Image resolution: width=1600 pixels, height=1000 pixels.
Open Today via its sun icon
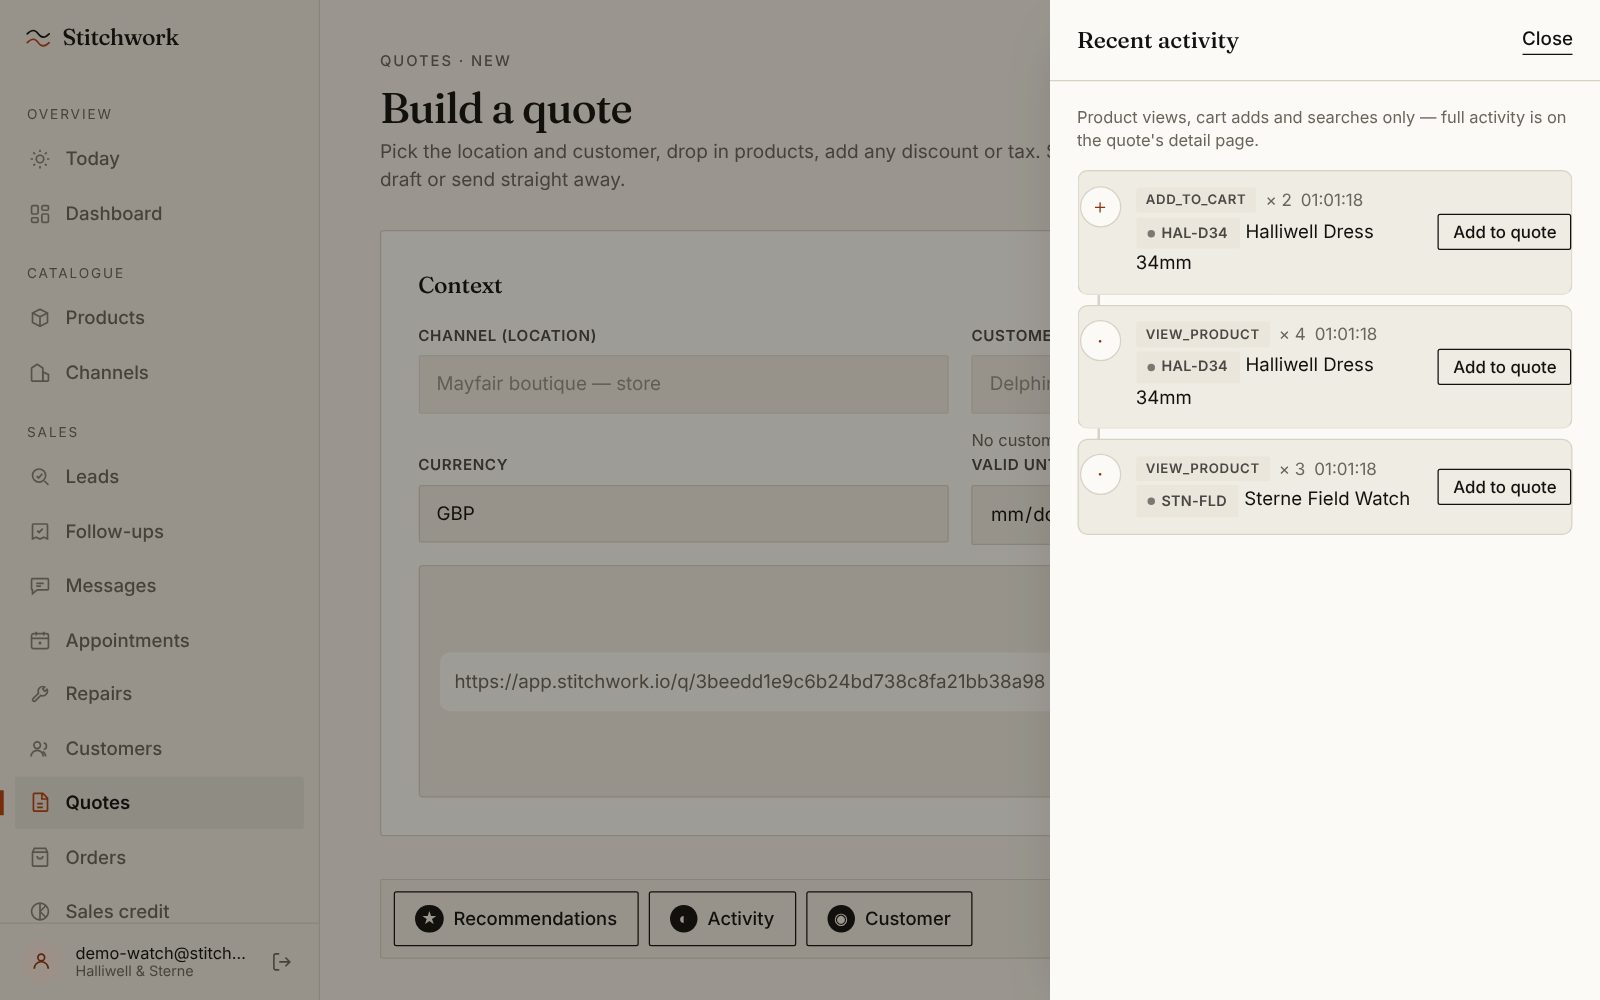pos(40,159)
